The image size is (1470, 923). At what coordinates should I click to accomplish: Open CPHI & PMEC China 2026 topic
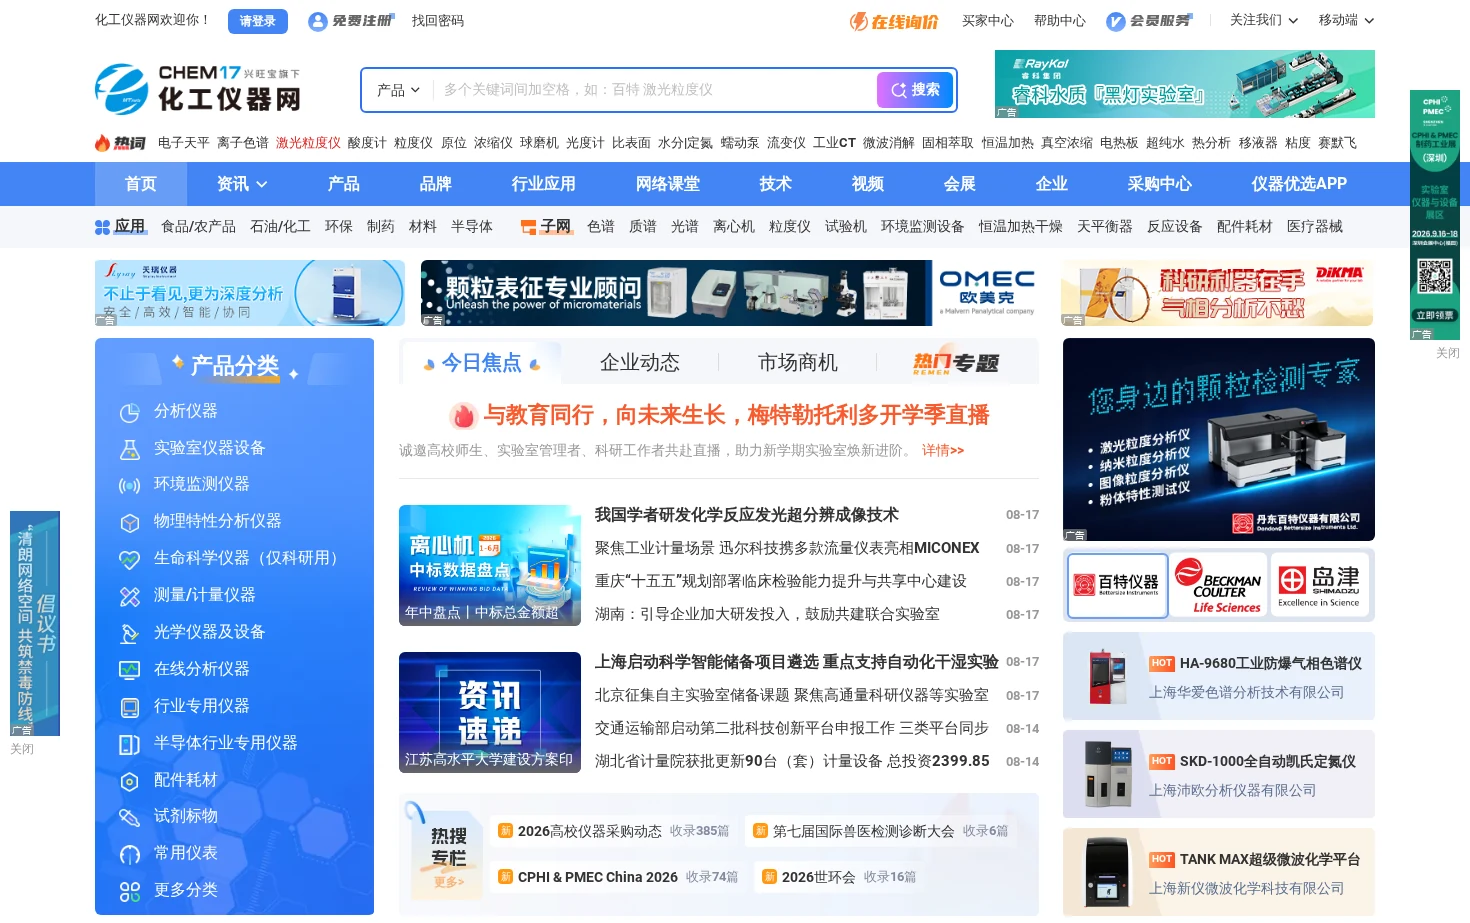pos(598,877)
